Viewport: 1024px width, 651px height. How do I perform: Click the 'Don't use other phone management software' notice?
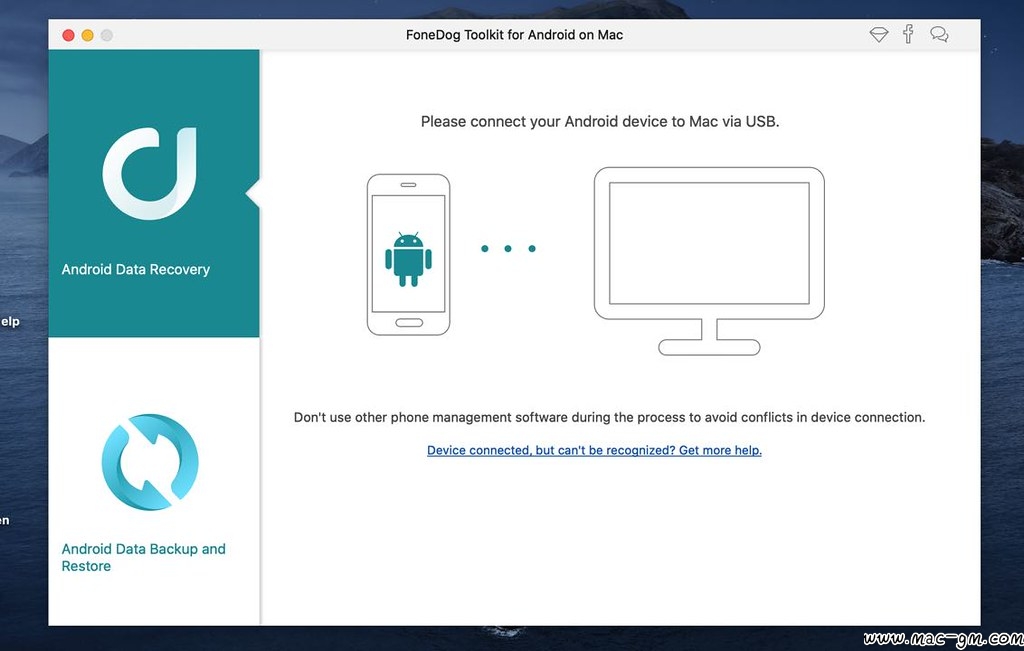click(609, 417)
